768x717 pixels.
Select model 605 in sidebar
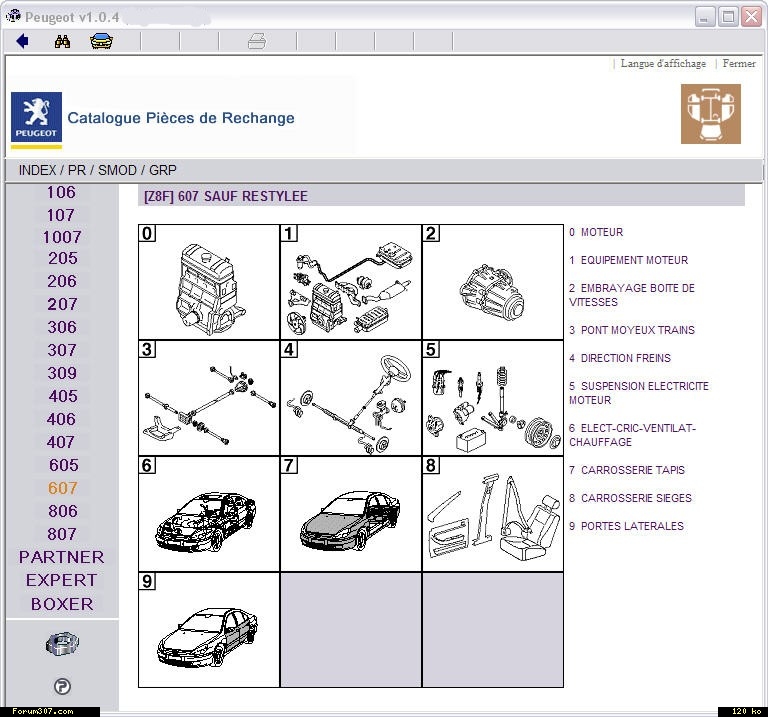point(64,465)
